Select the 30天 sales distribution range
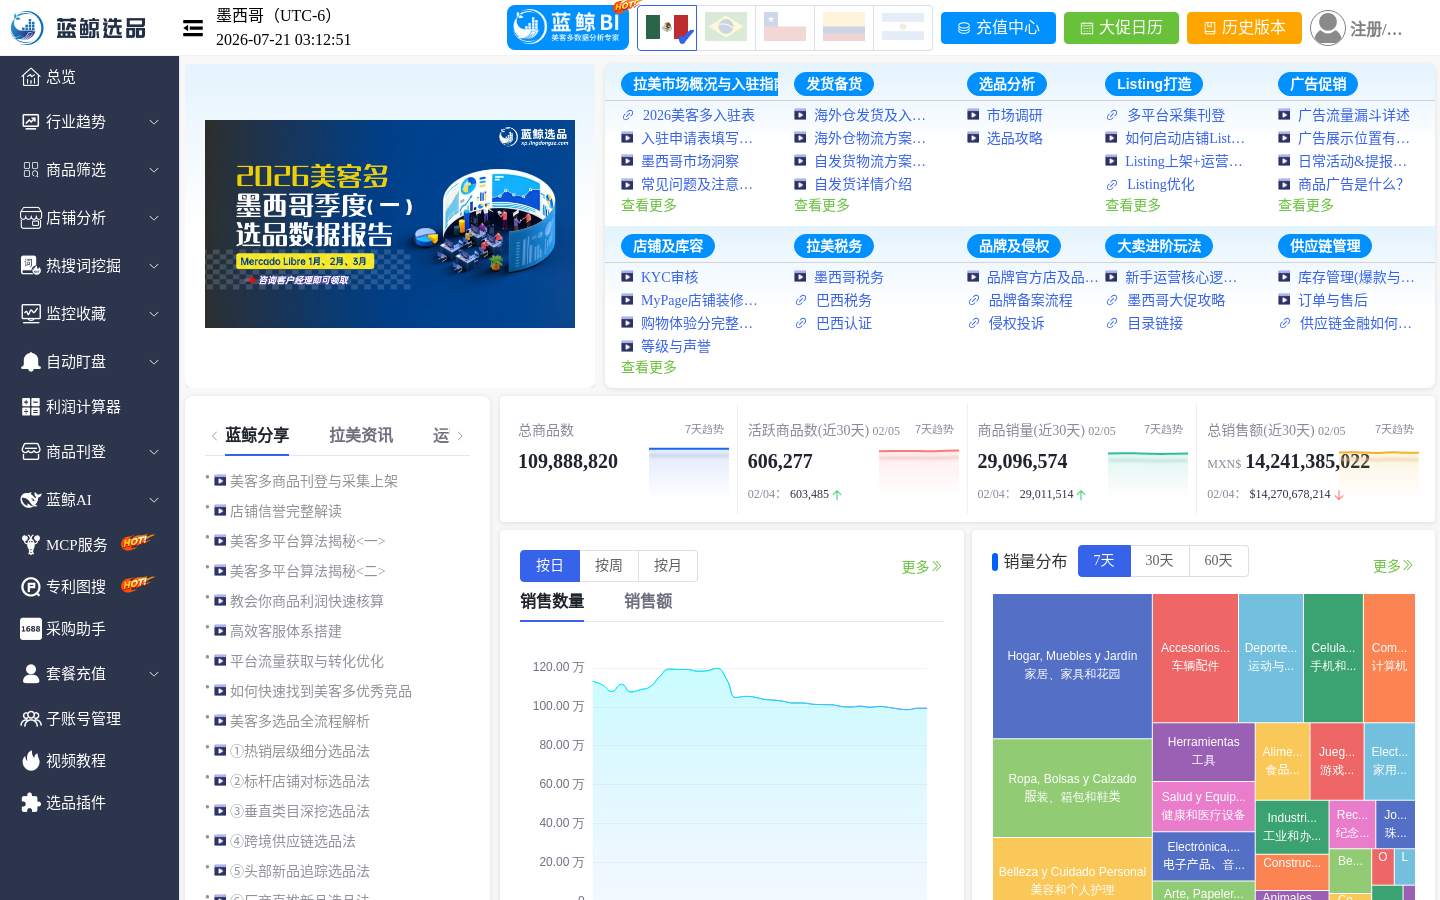The height and width of the screenshot is (900, 1440). click(x=1159, y=561)
